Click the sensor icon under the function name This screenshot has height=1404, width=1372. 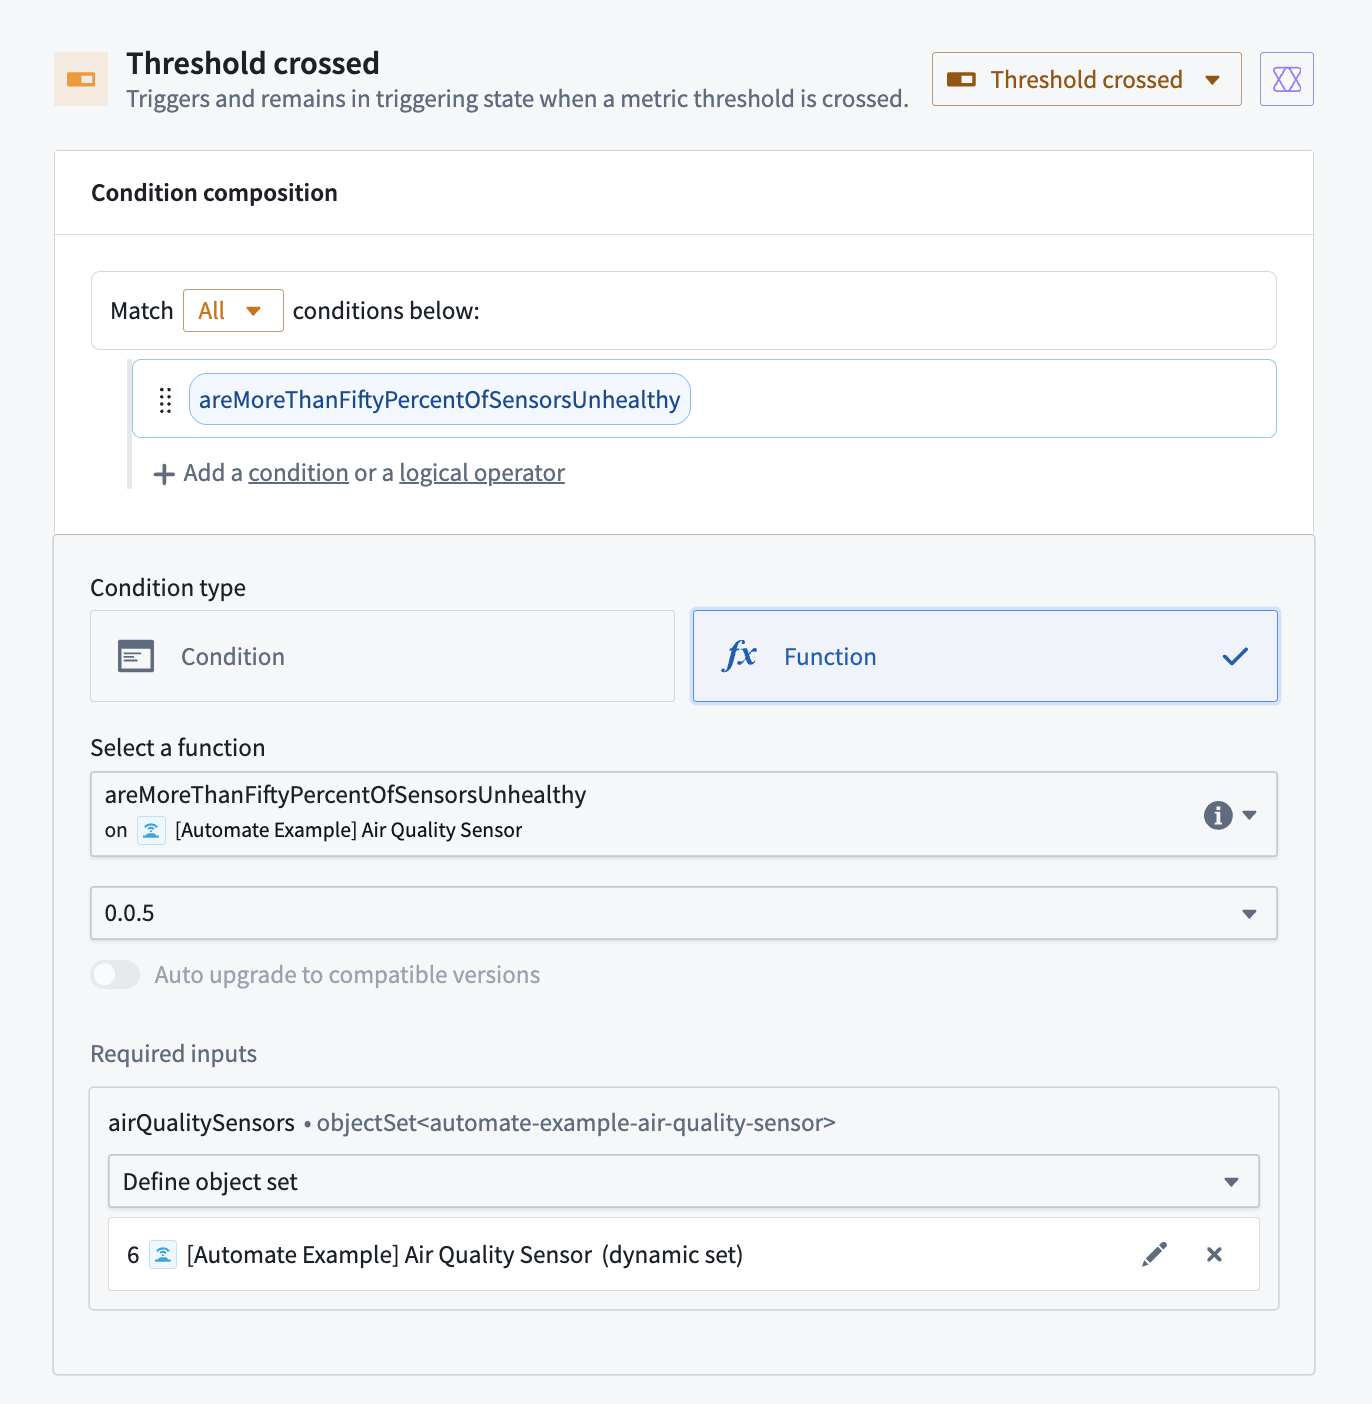pos(151,830)
